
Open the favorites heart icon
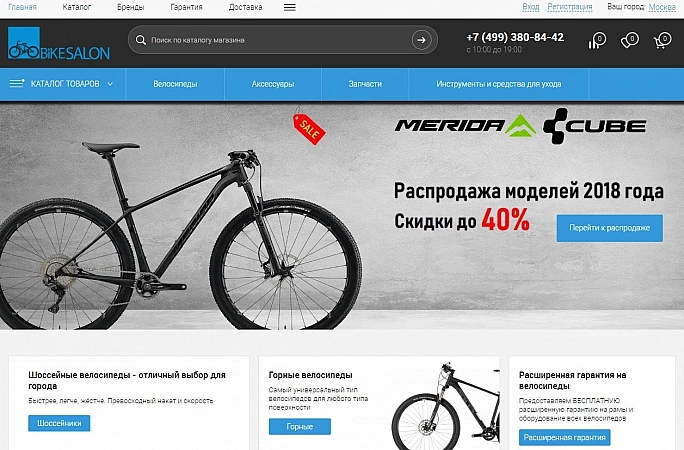click(629, 41)
